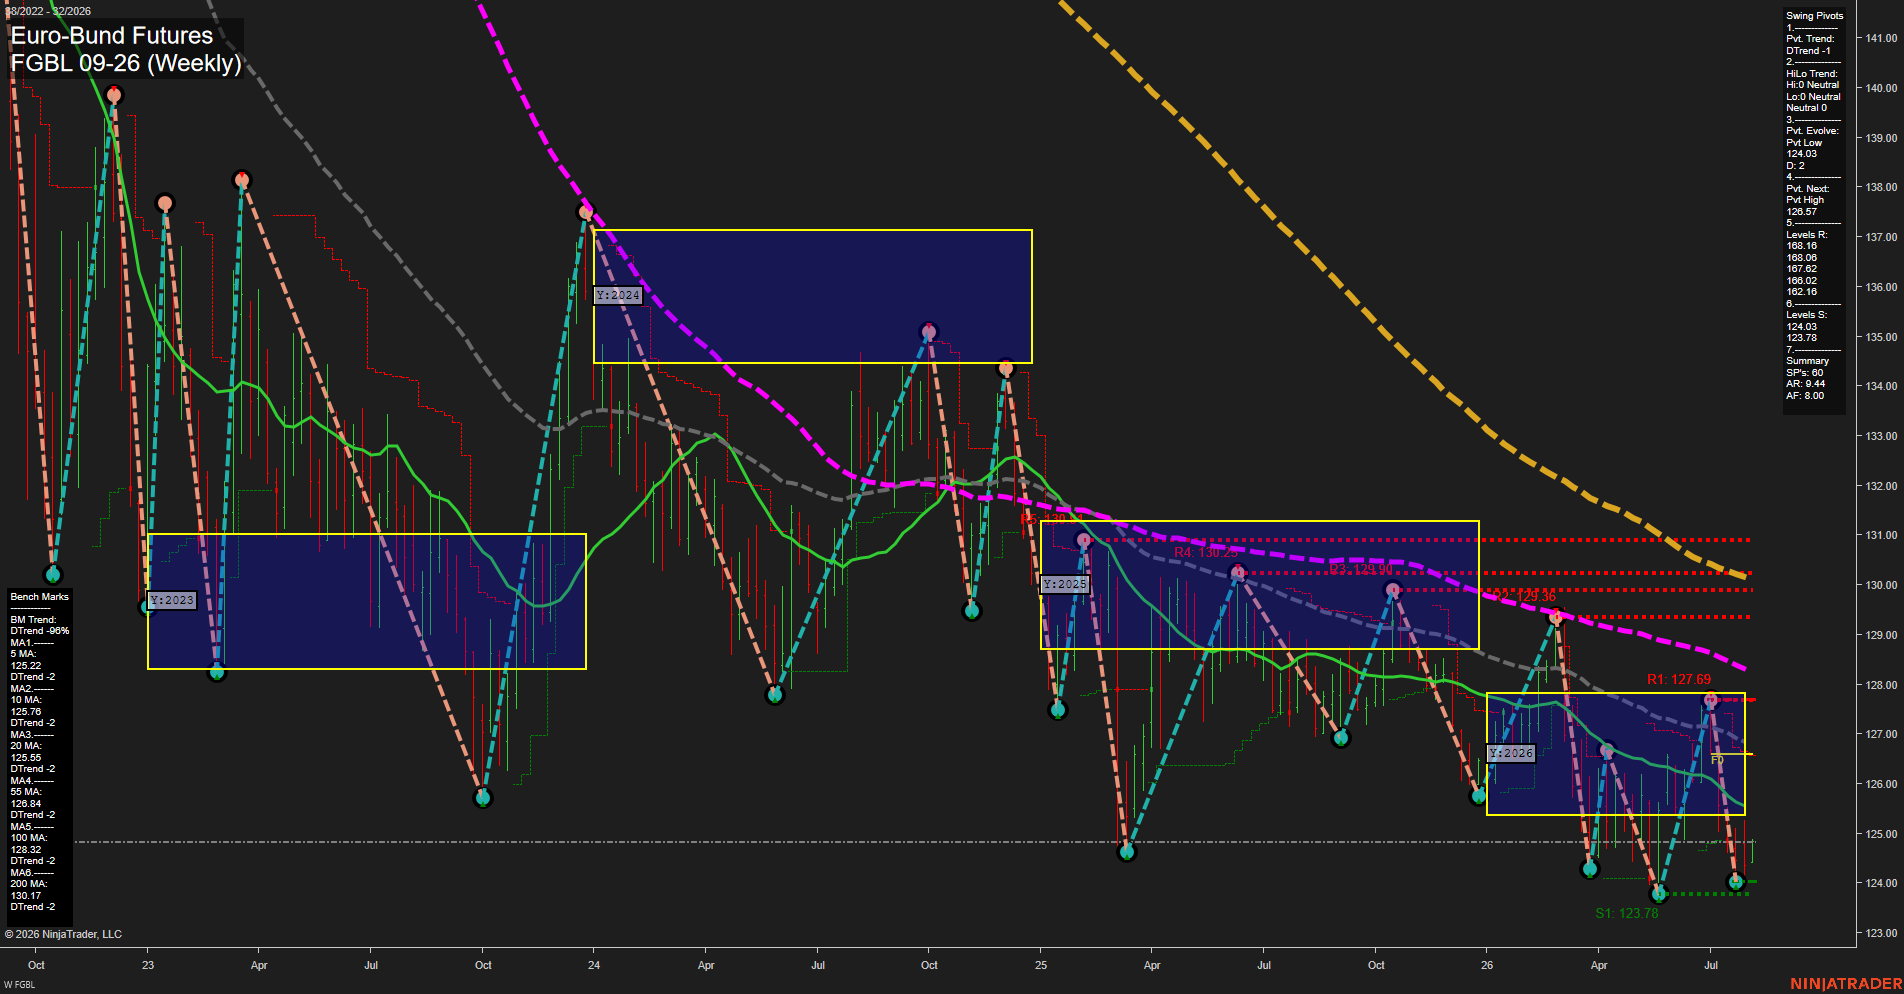The height and width of the screenshot is (994, 1904).
Task: Click 'AR: 9.44' in Summary section
Action: [1805, 384]
